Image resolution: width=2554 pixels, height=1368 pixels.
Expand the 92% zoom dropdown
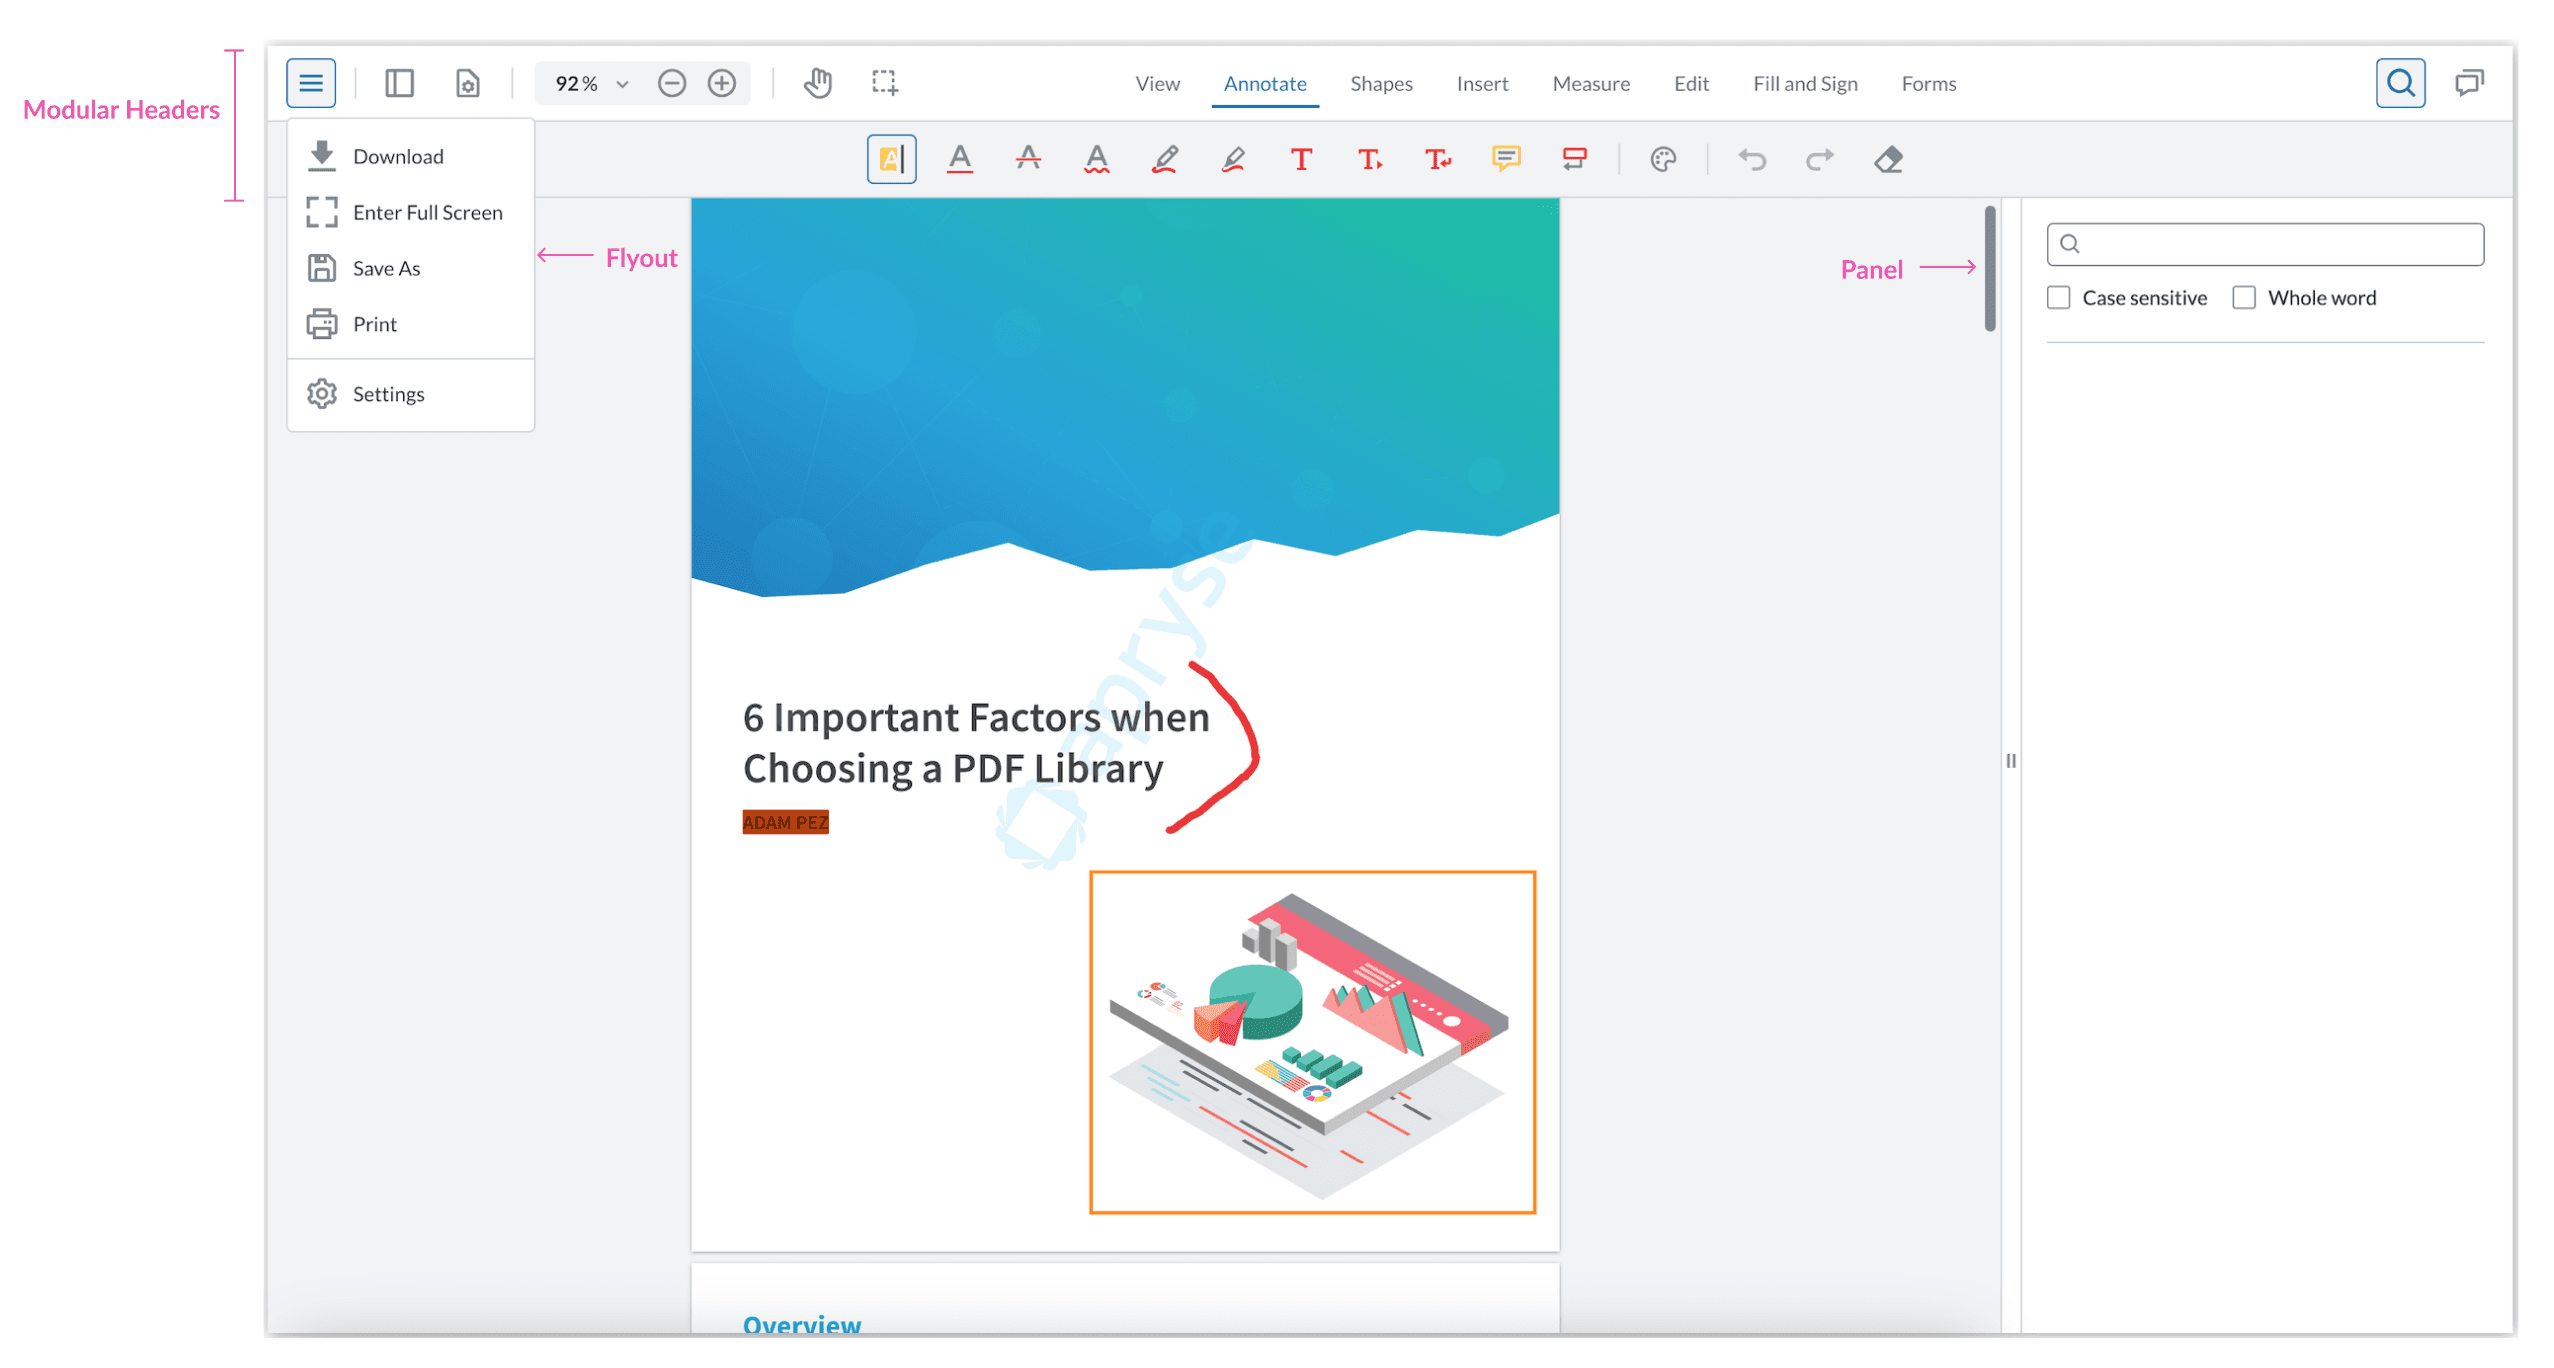tap(622, 84)
